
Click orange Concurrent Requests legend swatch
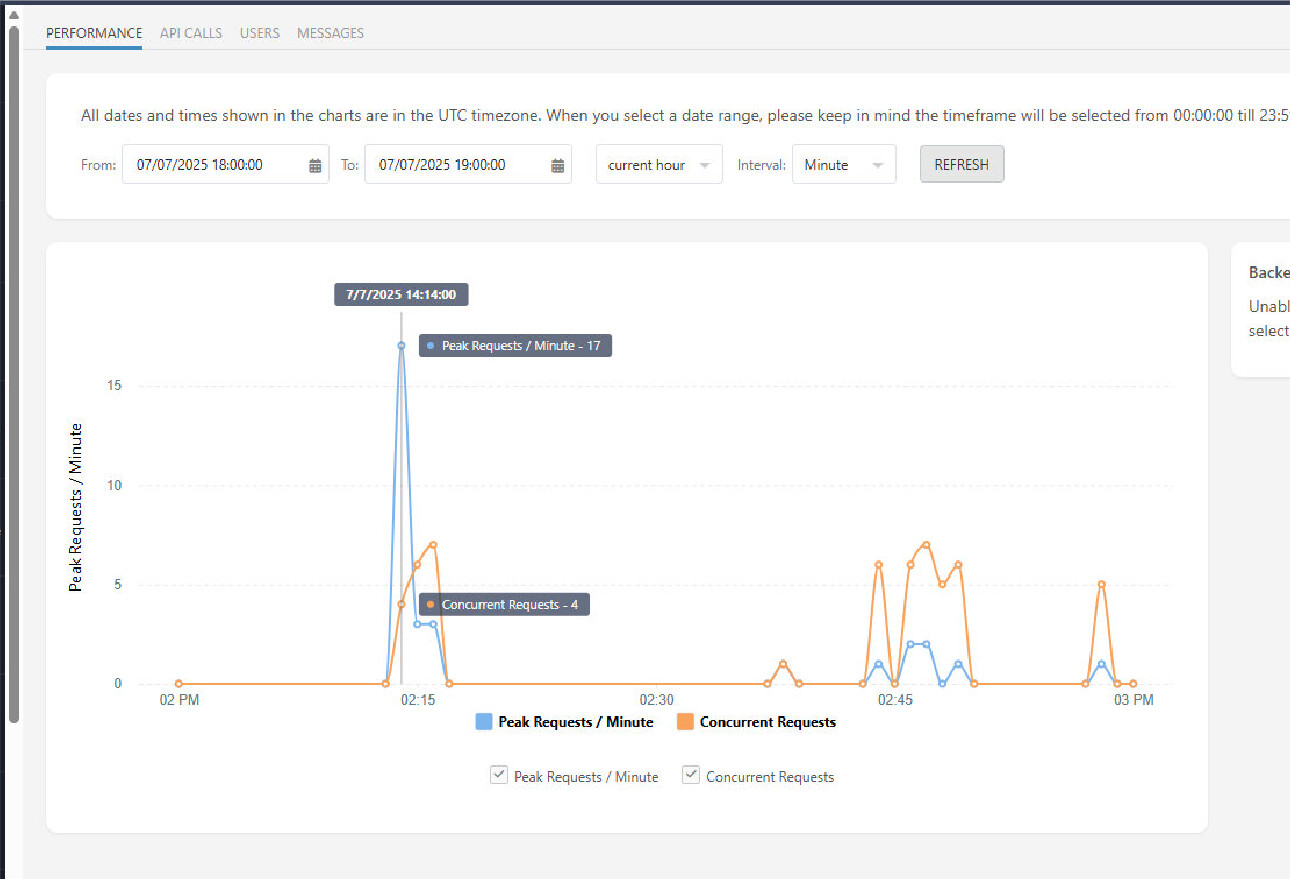(x=685, y=722)
